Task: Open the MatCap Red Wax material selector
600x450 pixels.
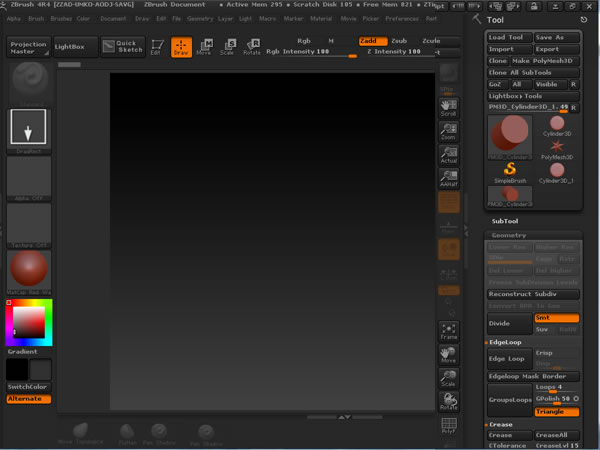Action: pos(29,273)
